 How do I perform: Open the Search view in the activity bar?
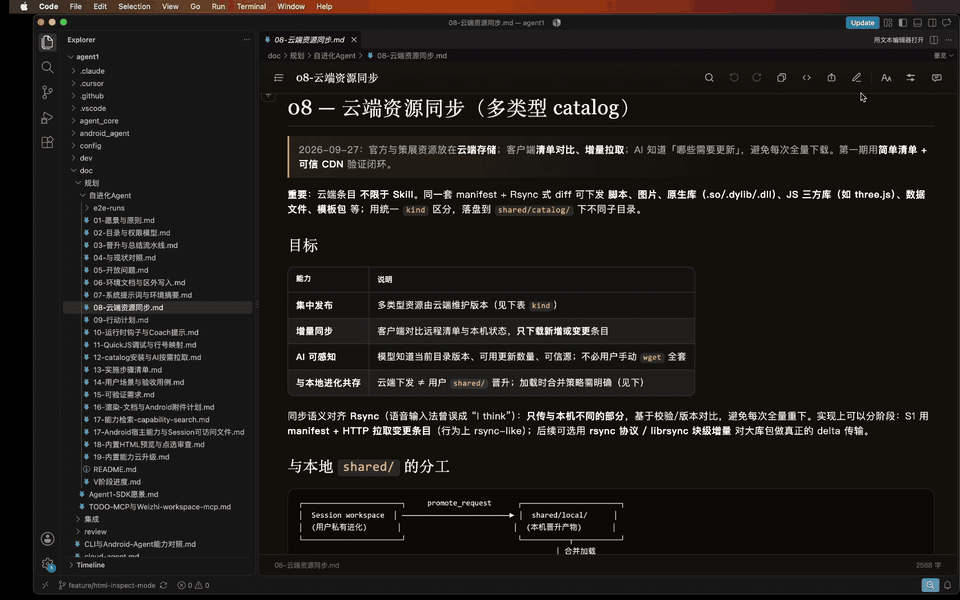(x=47, y=67)
